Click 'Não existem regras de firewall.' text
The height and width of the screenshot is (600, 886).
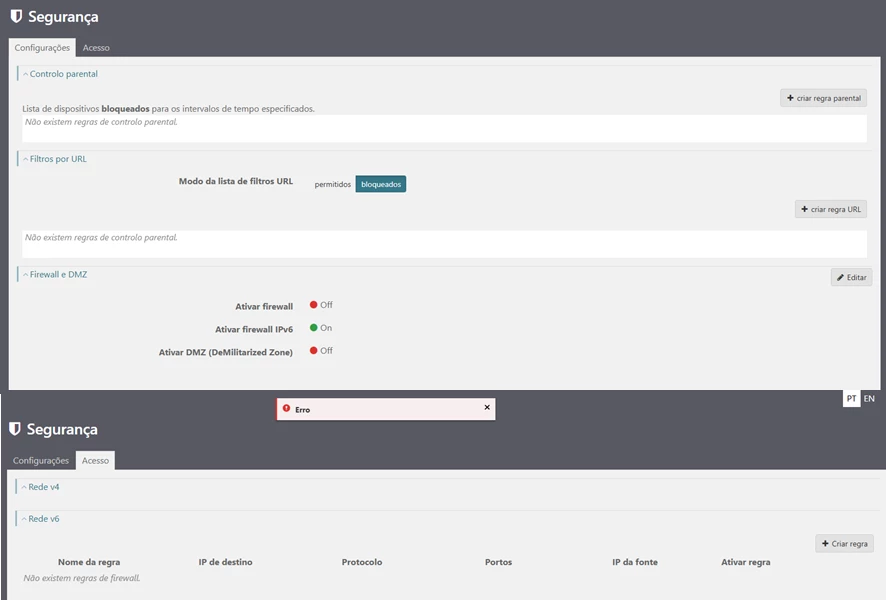coord(82,578)
